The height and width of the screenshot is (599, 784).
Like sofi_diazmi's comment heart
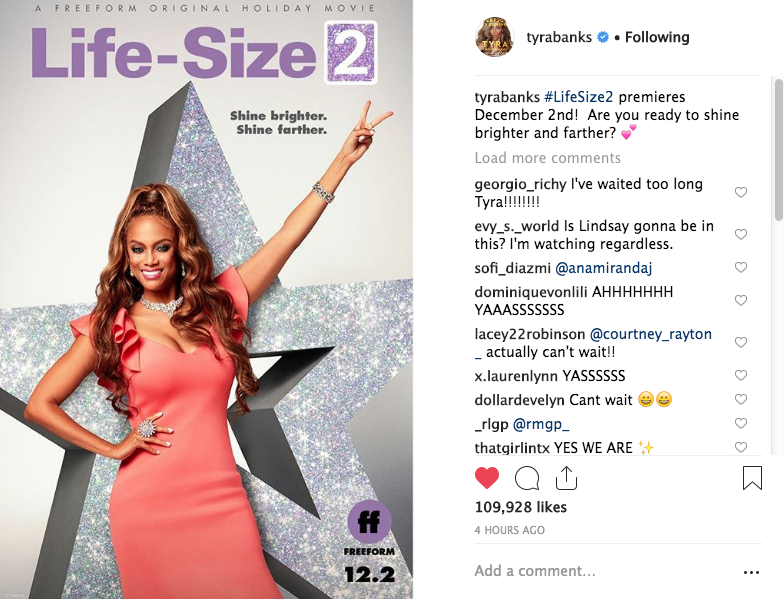click(x=740, y=268)
